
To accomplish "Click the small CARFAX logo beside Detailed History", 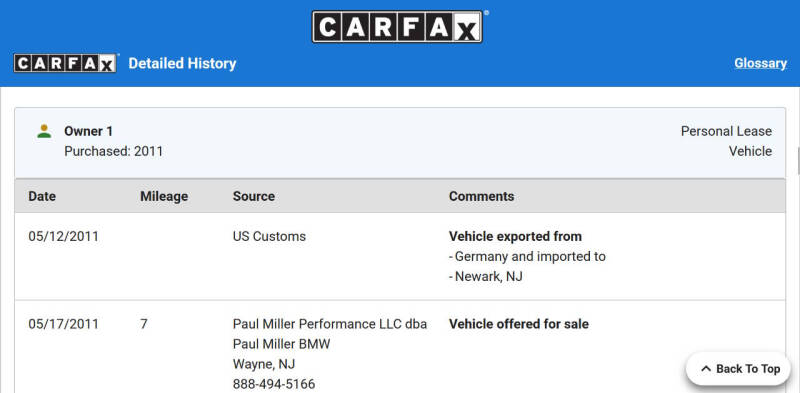I will point(65,63).
